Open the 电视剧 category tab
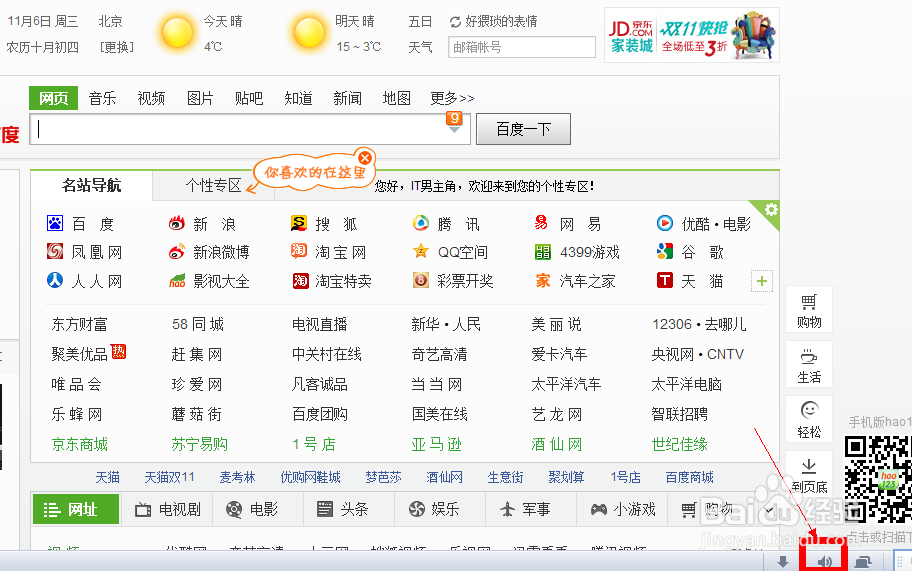Screen dimensions: 912x571 [168, 510]
